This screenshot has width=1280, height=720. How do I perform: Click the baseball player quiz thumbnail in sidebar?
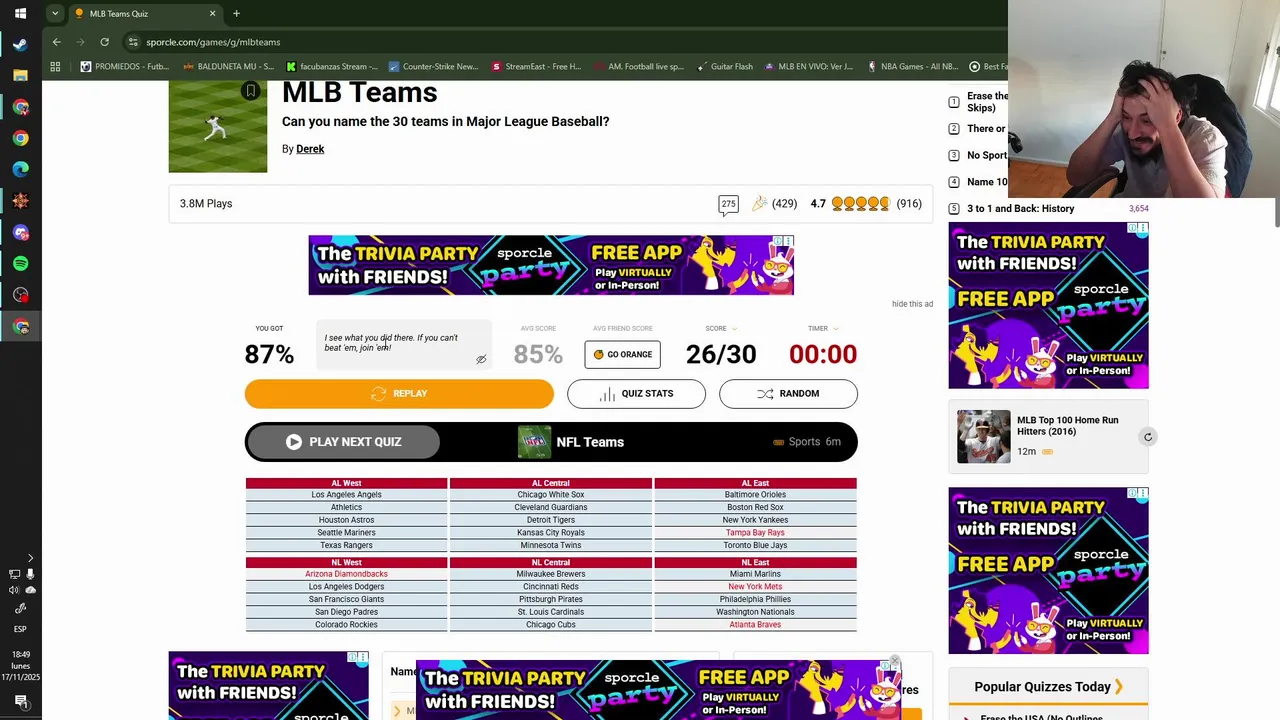coord(984,437)
